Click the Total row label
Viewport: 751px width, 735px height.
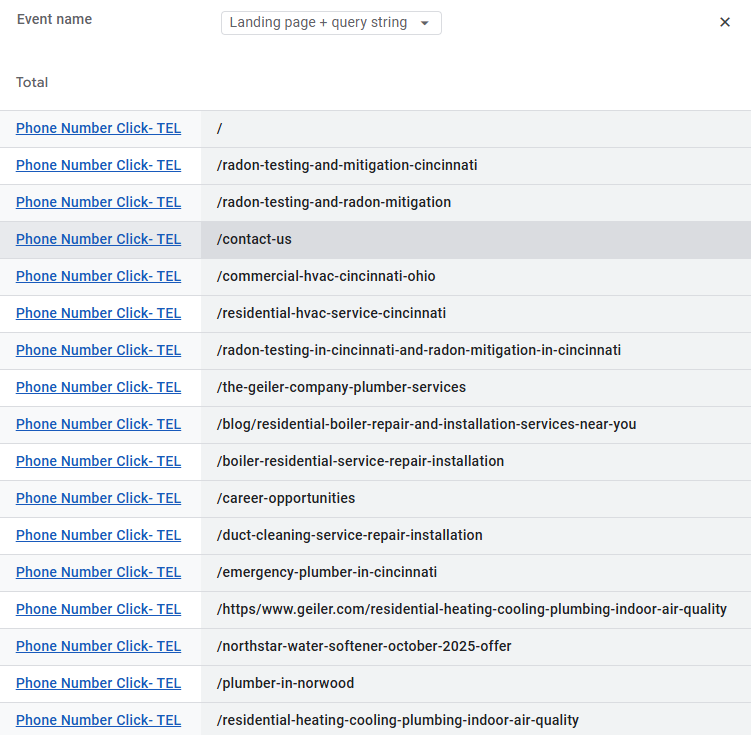[32, 82]
